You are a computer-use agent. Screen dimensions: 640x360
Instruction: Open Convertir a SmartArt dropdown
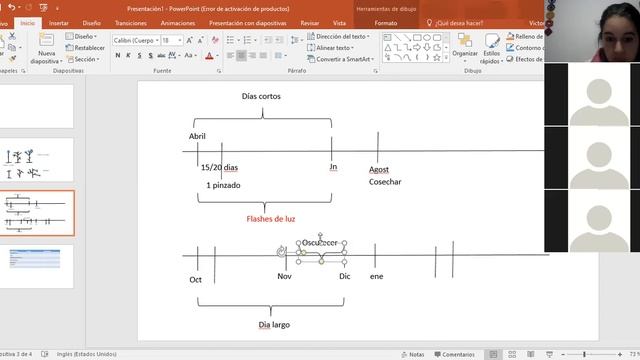341,59
